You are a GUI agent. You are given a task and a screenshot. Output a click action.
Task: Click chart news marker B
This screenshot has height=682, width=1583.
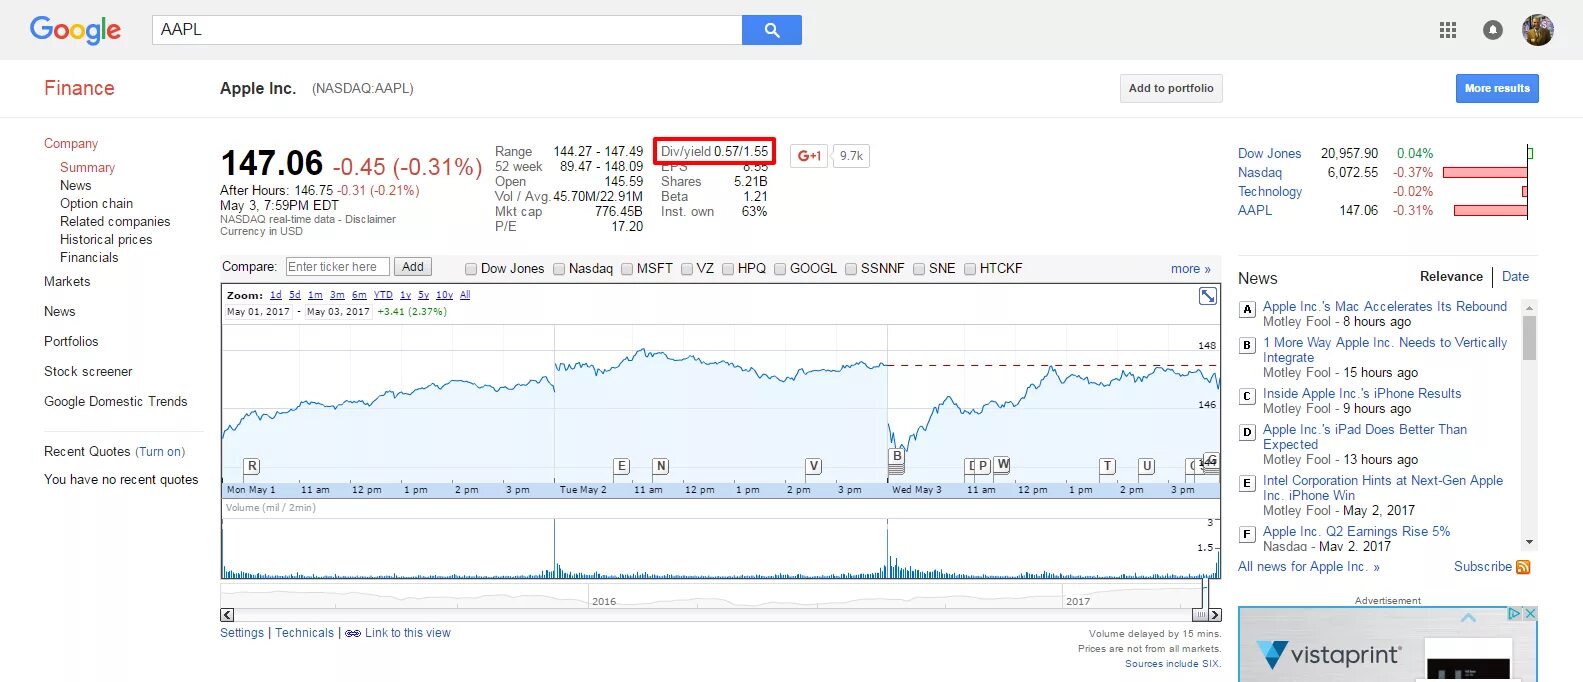[x=897, y=456]
